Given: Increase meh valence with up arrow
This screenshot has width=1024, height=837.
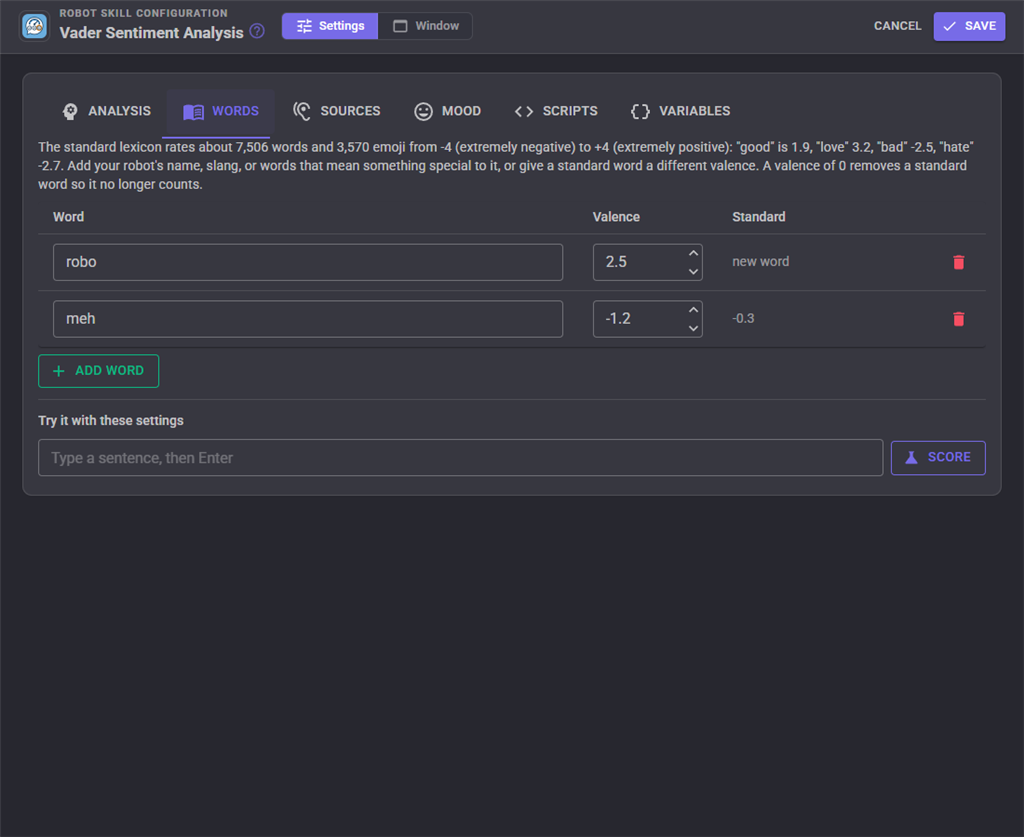Looking at the screenshot, I should coord(693,310).
